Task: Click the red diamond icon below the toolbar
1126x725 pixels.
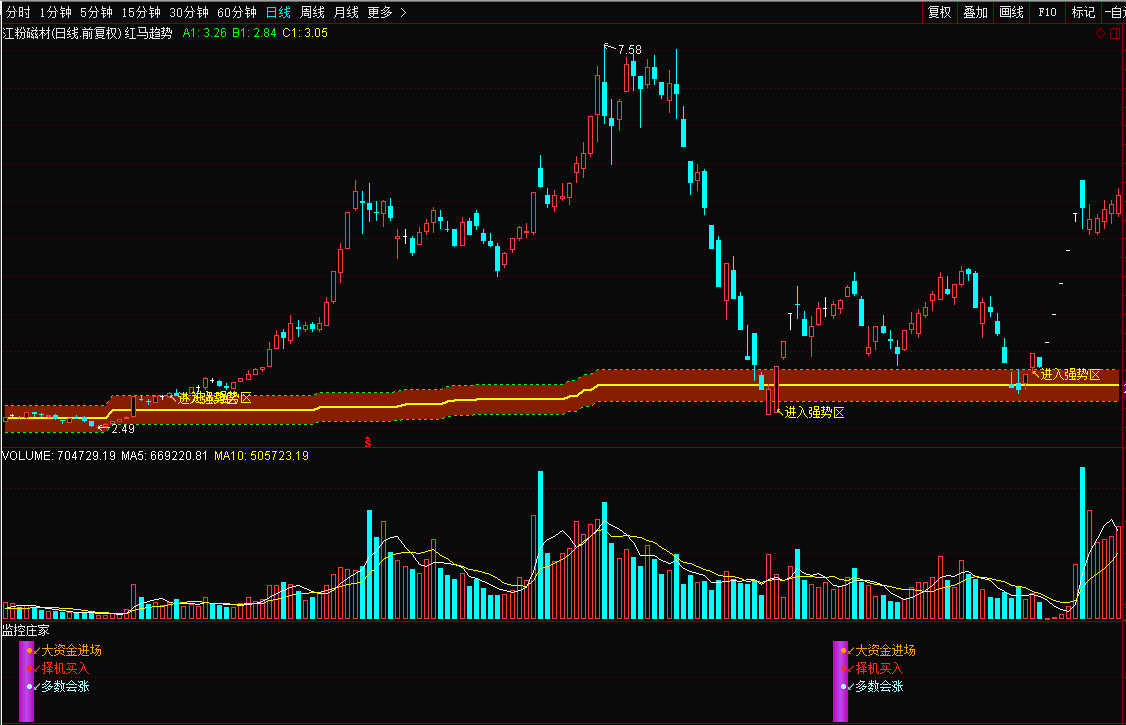Action: click(1100, 34)
